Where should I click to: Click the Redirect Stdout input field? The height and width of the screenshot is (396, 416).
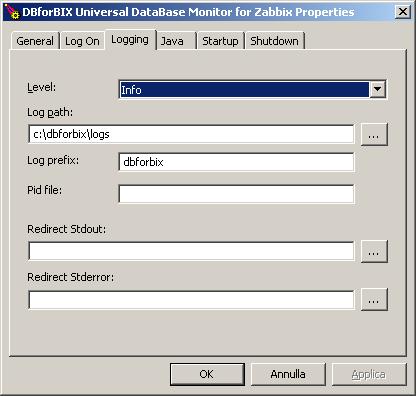click(191, 251)
